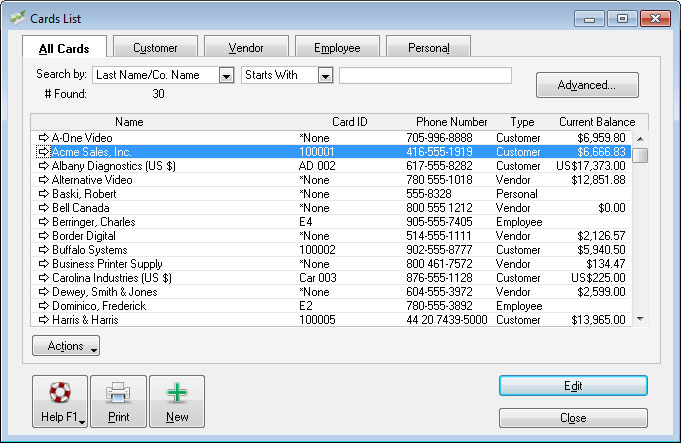The image size is (681, 443).
Task: Select the Buffalo Systems name
Action: pyautogui.click(x=90, y=250)
